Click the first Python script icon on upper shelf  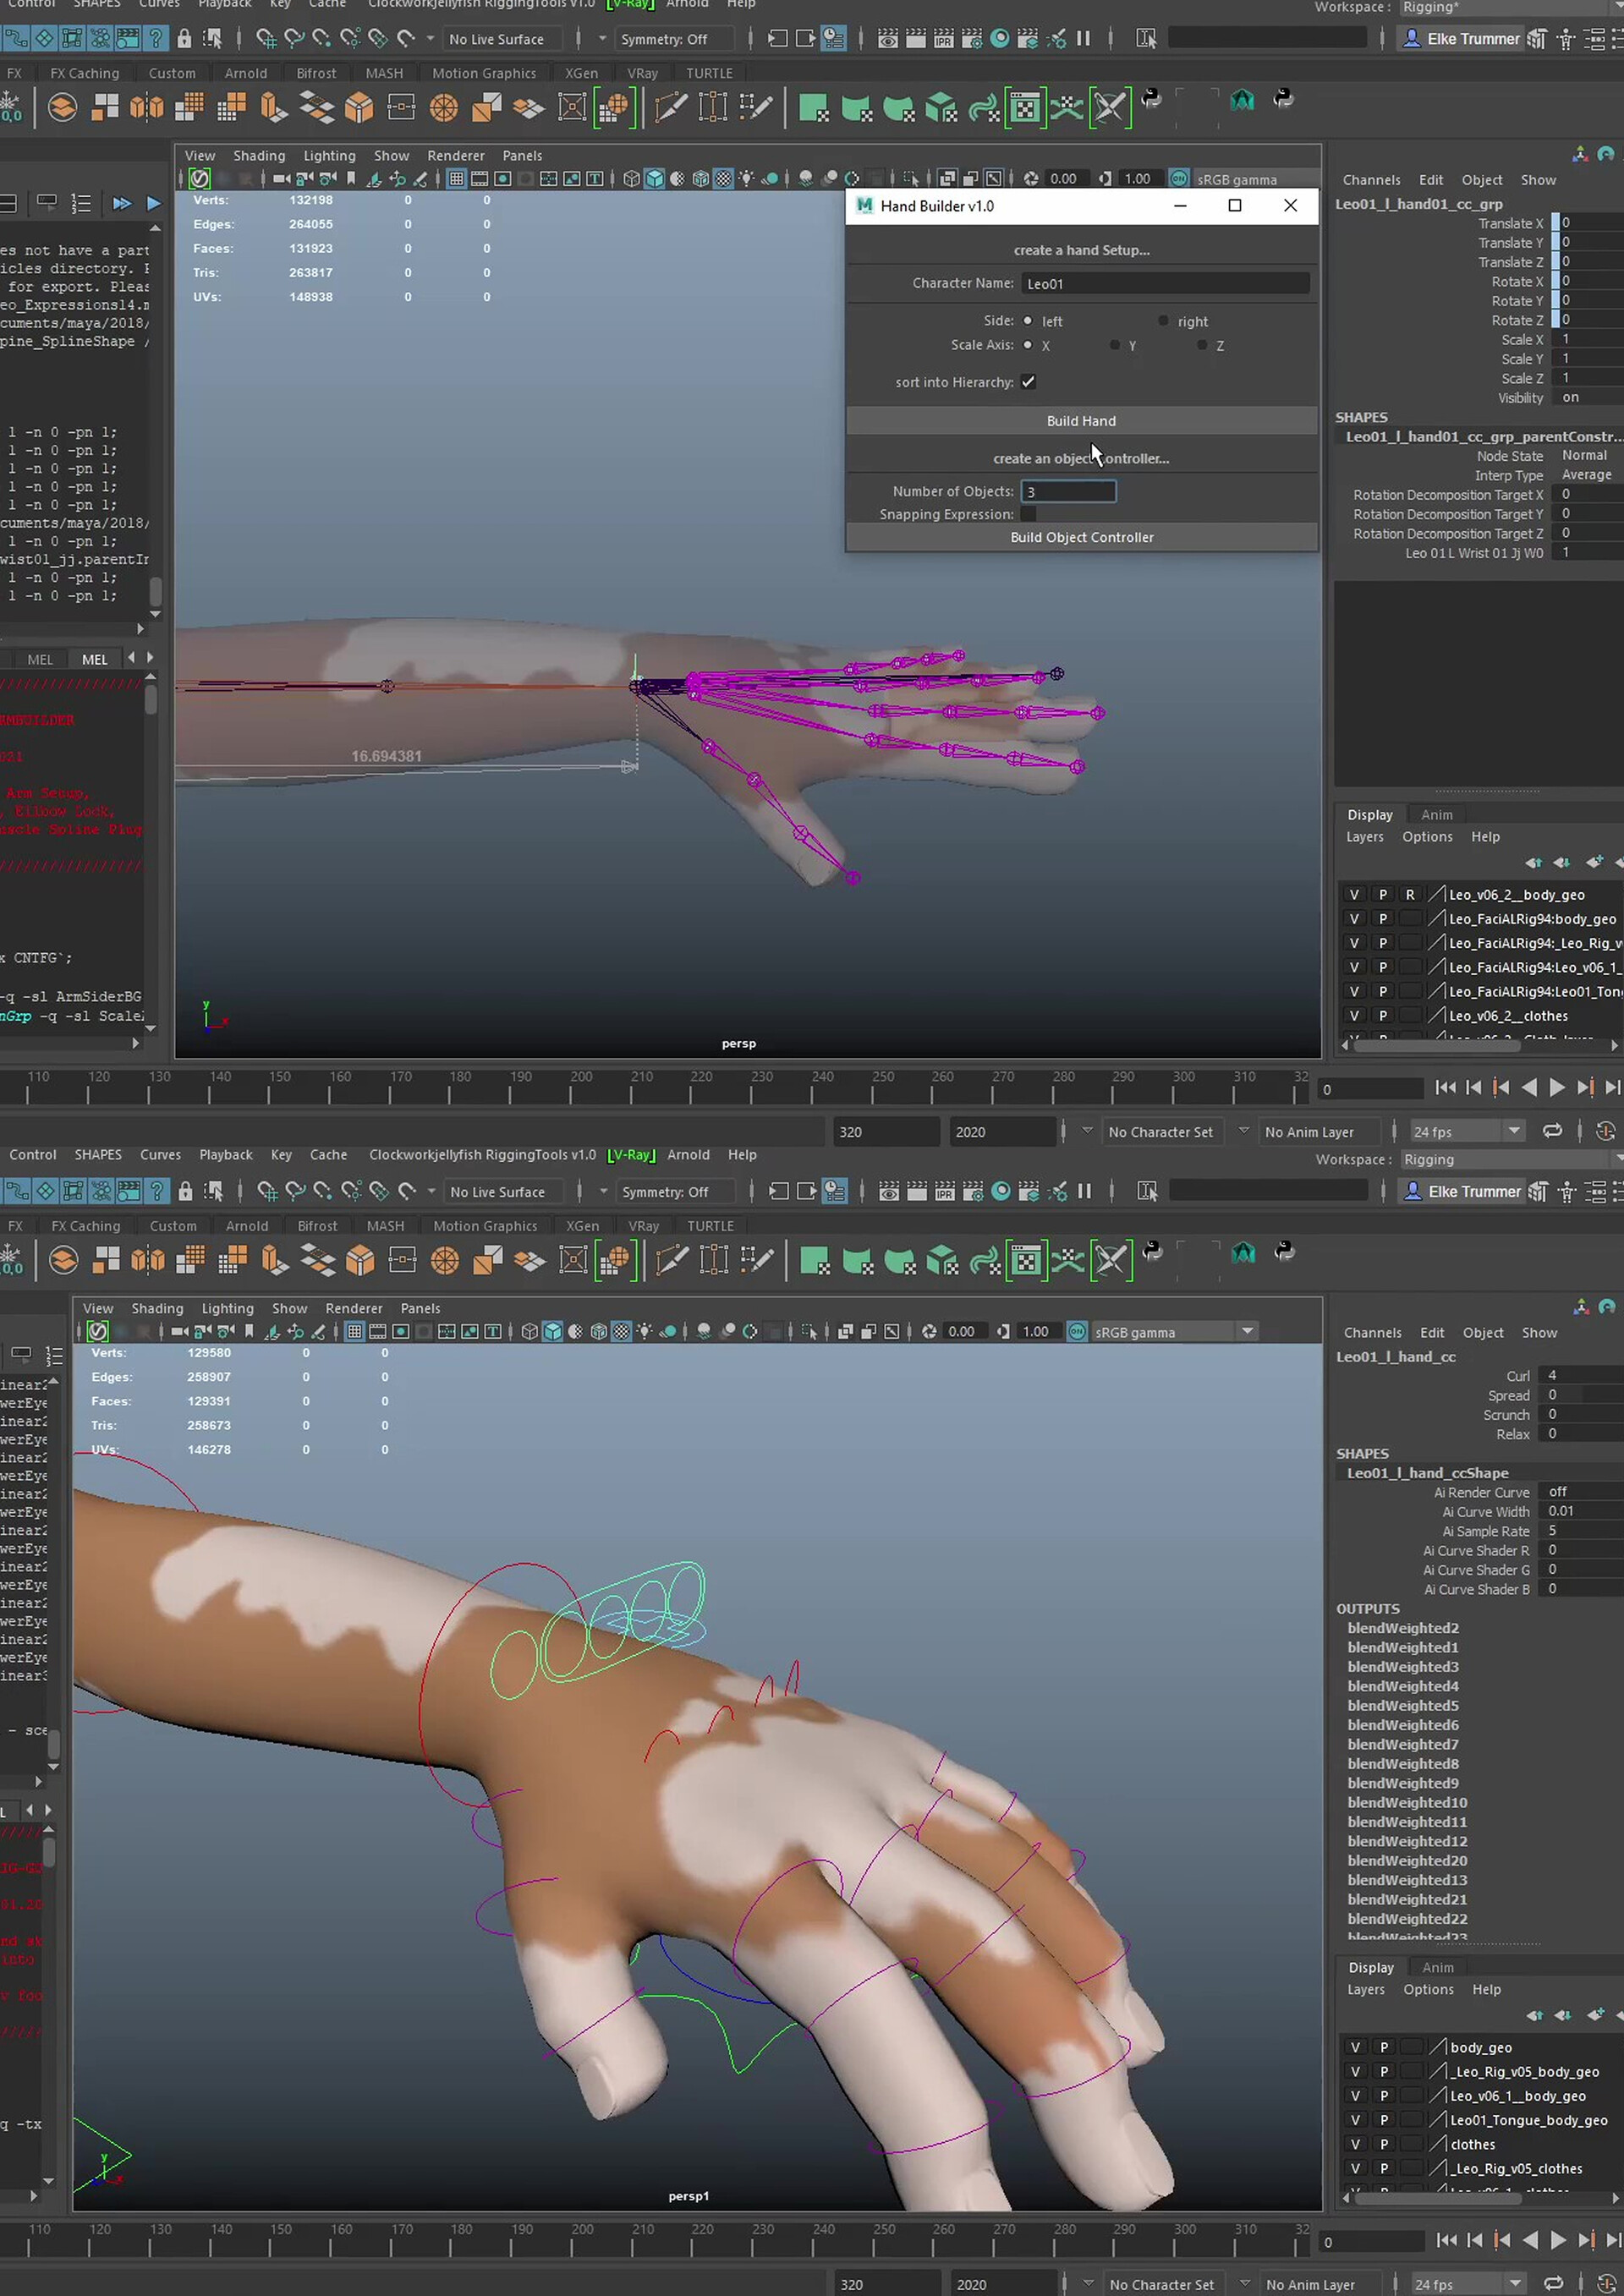click(1151, 99)
